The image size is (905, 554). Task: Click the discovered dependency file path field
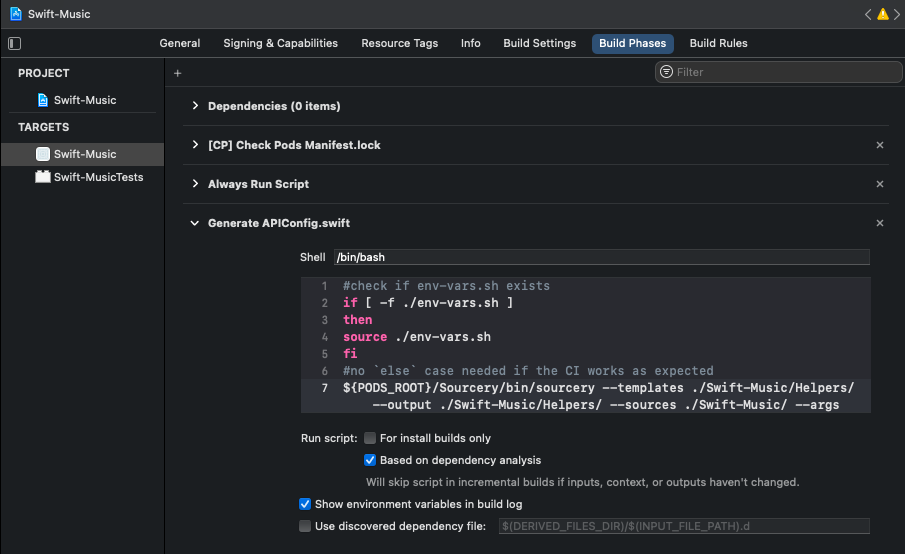[685, 526]
